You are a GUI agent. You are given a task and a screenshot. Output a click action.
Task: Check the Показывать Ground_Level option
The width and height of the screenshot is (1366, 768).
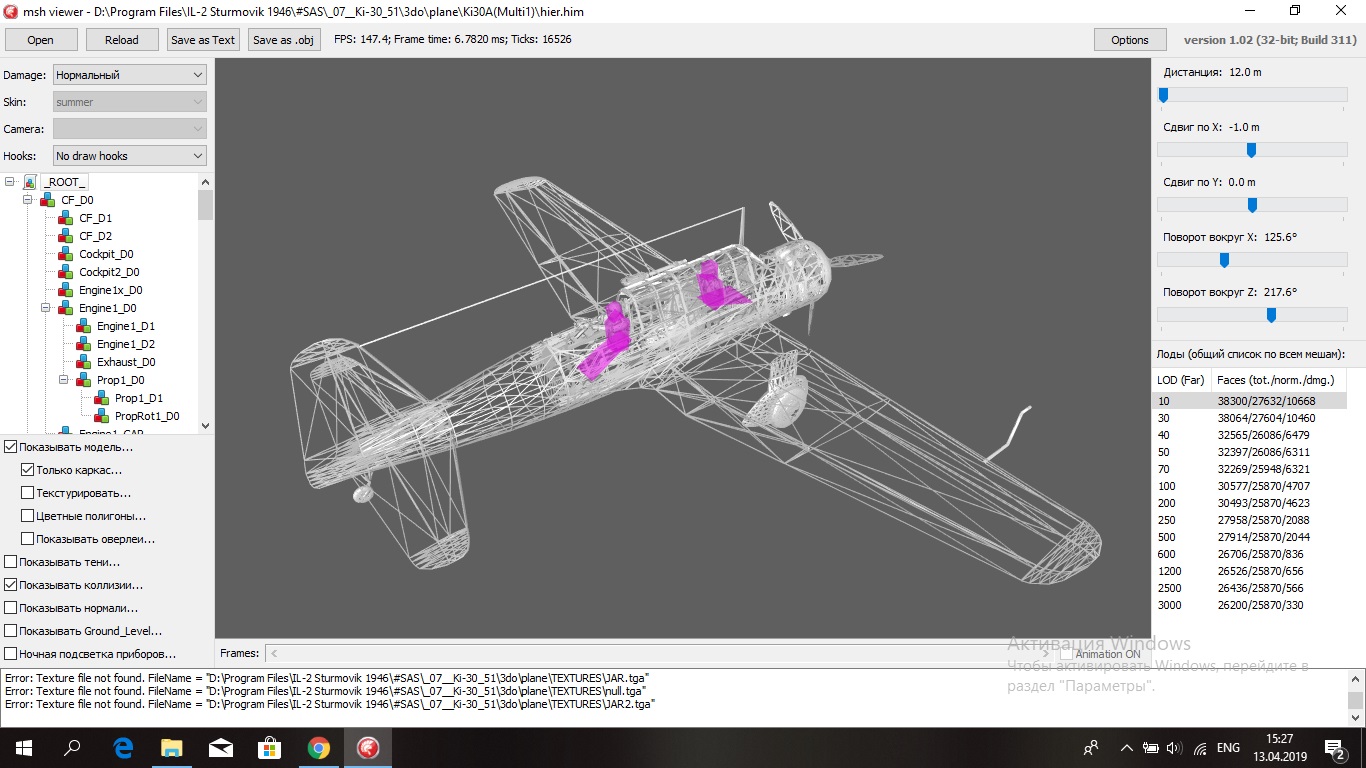pyautogui.click(x=11, y=631)
